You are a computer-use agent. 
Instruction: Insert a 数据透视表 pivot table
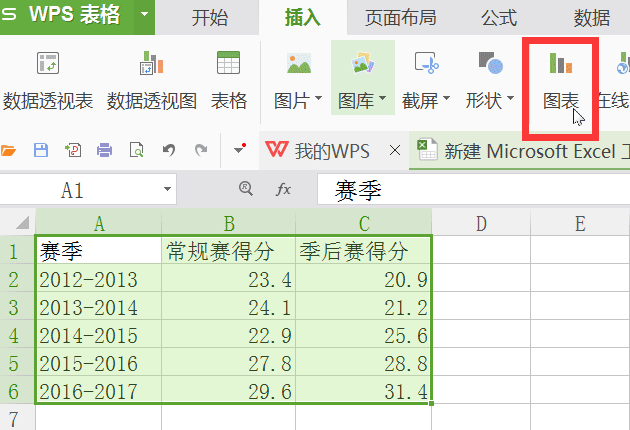48,80
